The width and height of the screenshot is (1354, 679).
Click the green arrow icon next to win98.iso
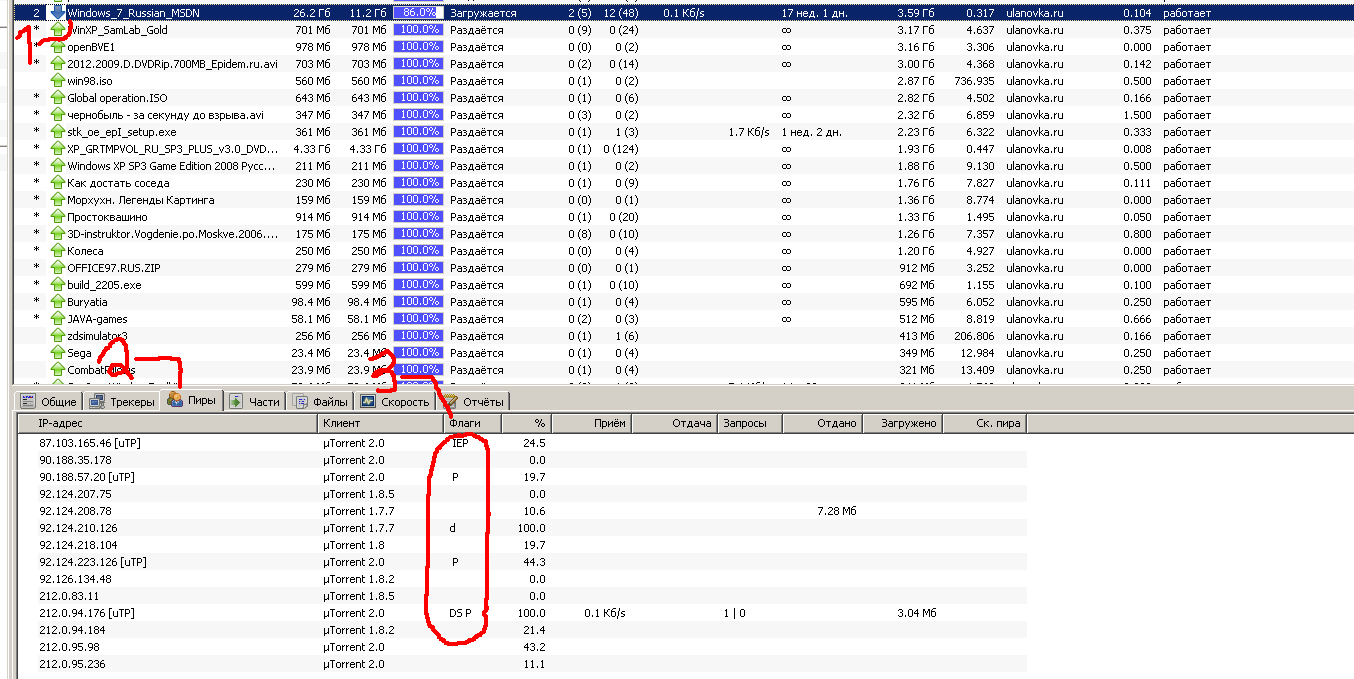[x=57, y=81]
